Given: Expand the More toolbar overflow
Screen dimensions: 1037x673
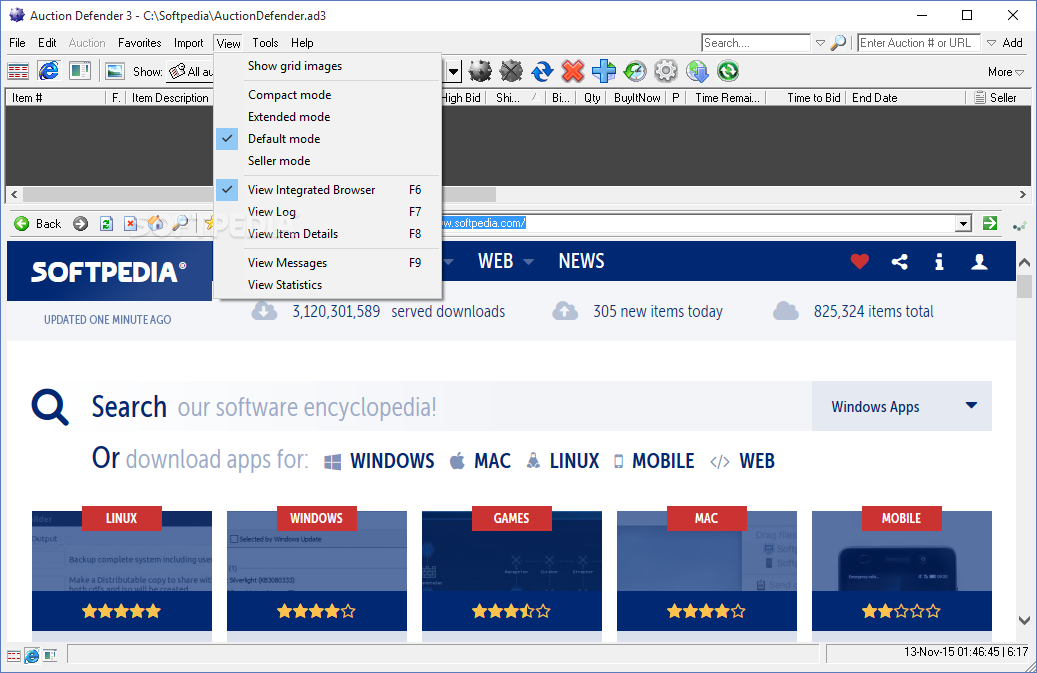Looking at the screenshot, I should 1005,72.
